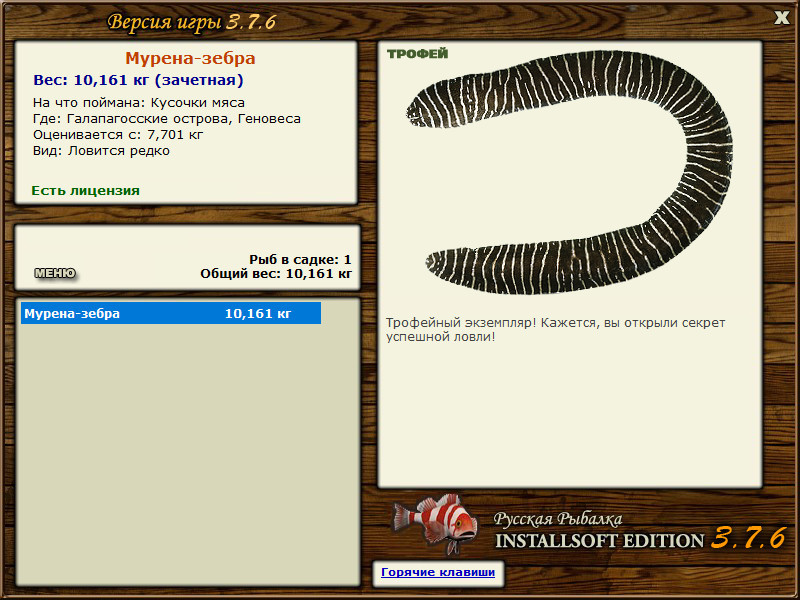800x600 pixels.
Task: Click the orange 3.7.6 version number logo
Action: point(748,538)
